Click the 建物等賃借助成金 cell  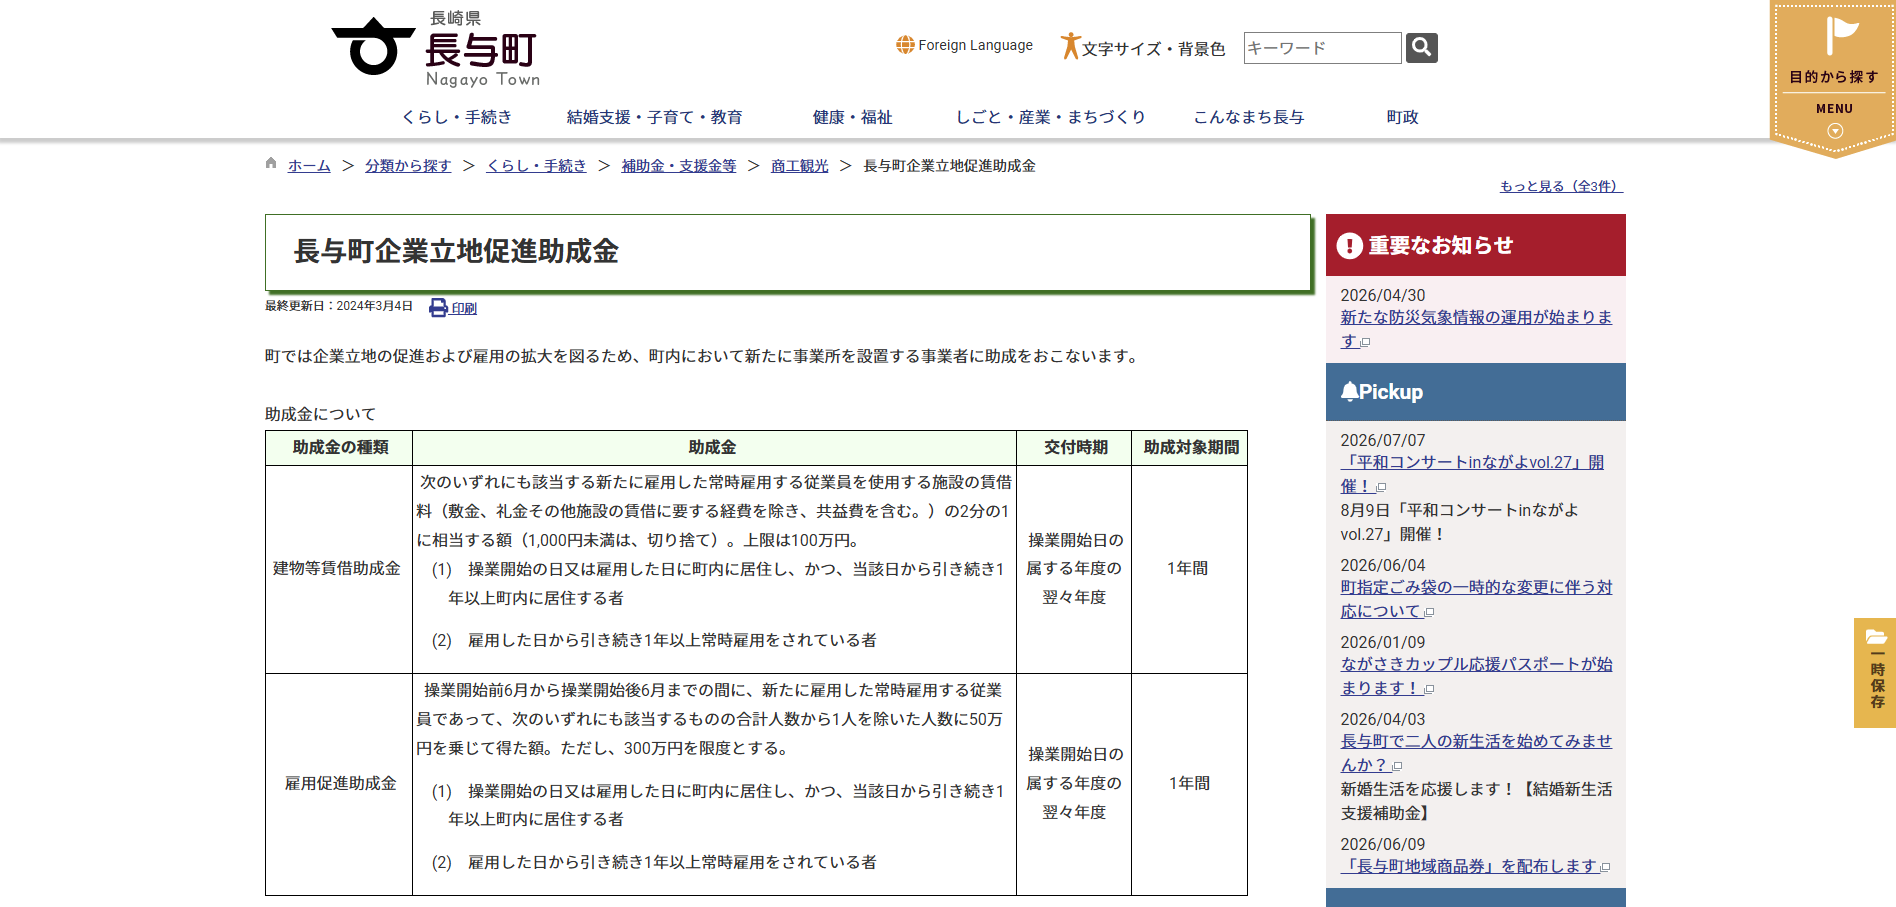click(x=337, y=568)
